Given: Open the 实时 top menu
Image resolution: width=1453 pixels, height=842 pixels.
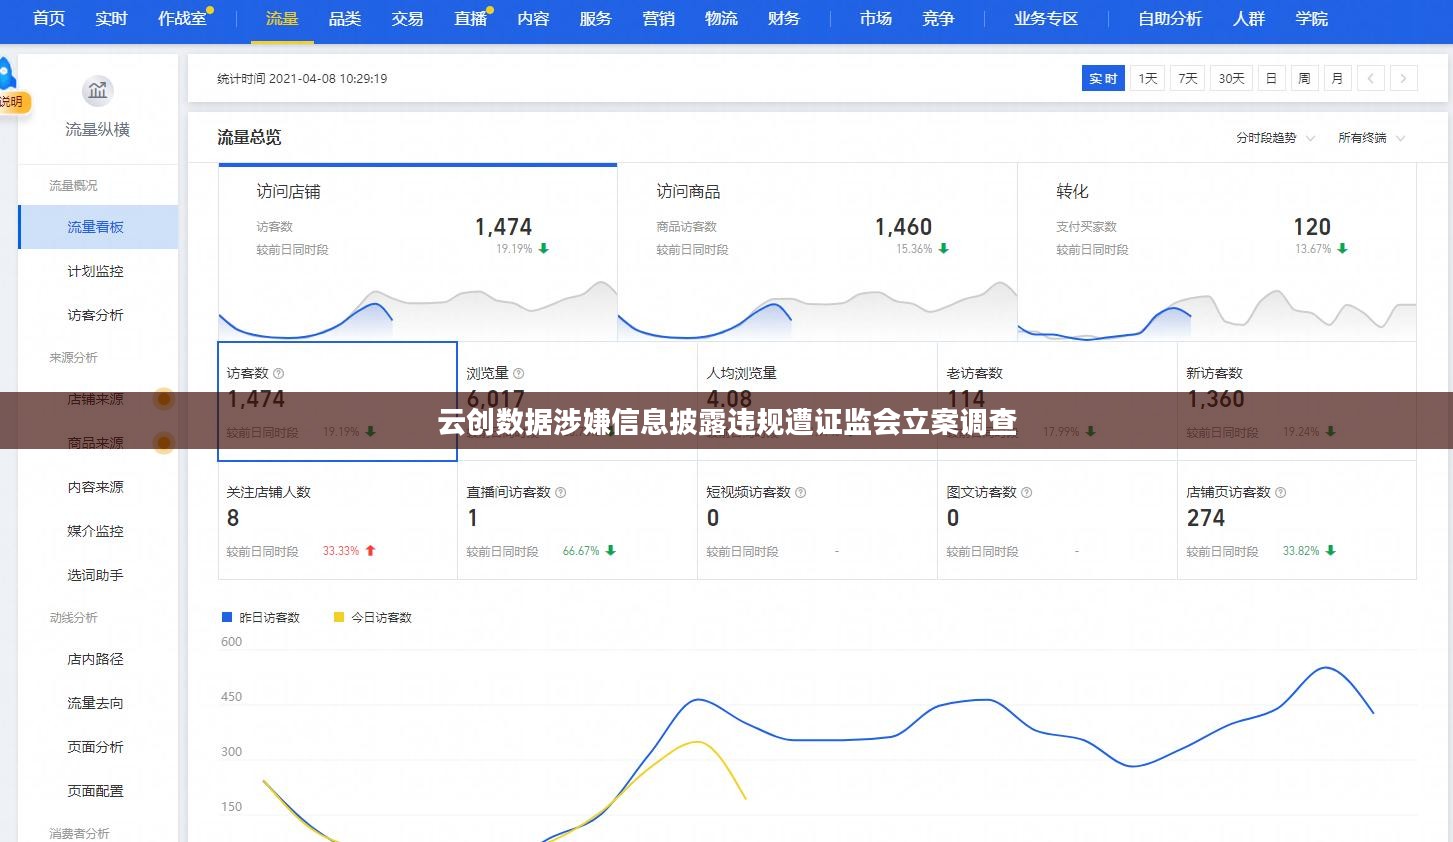Looking at the screenshot, I should 112,19.
